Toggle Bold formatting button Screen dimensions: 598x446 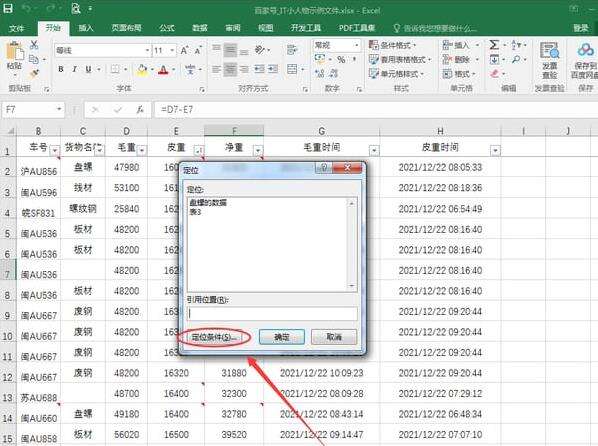click(61, 69)
